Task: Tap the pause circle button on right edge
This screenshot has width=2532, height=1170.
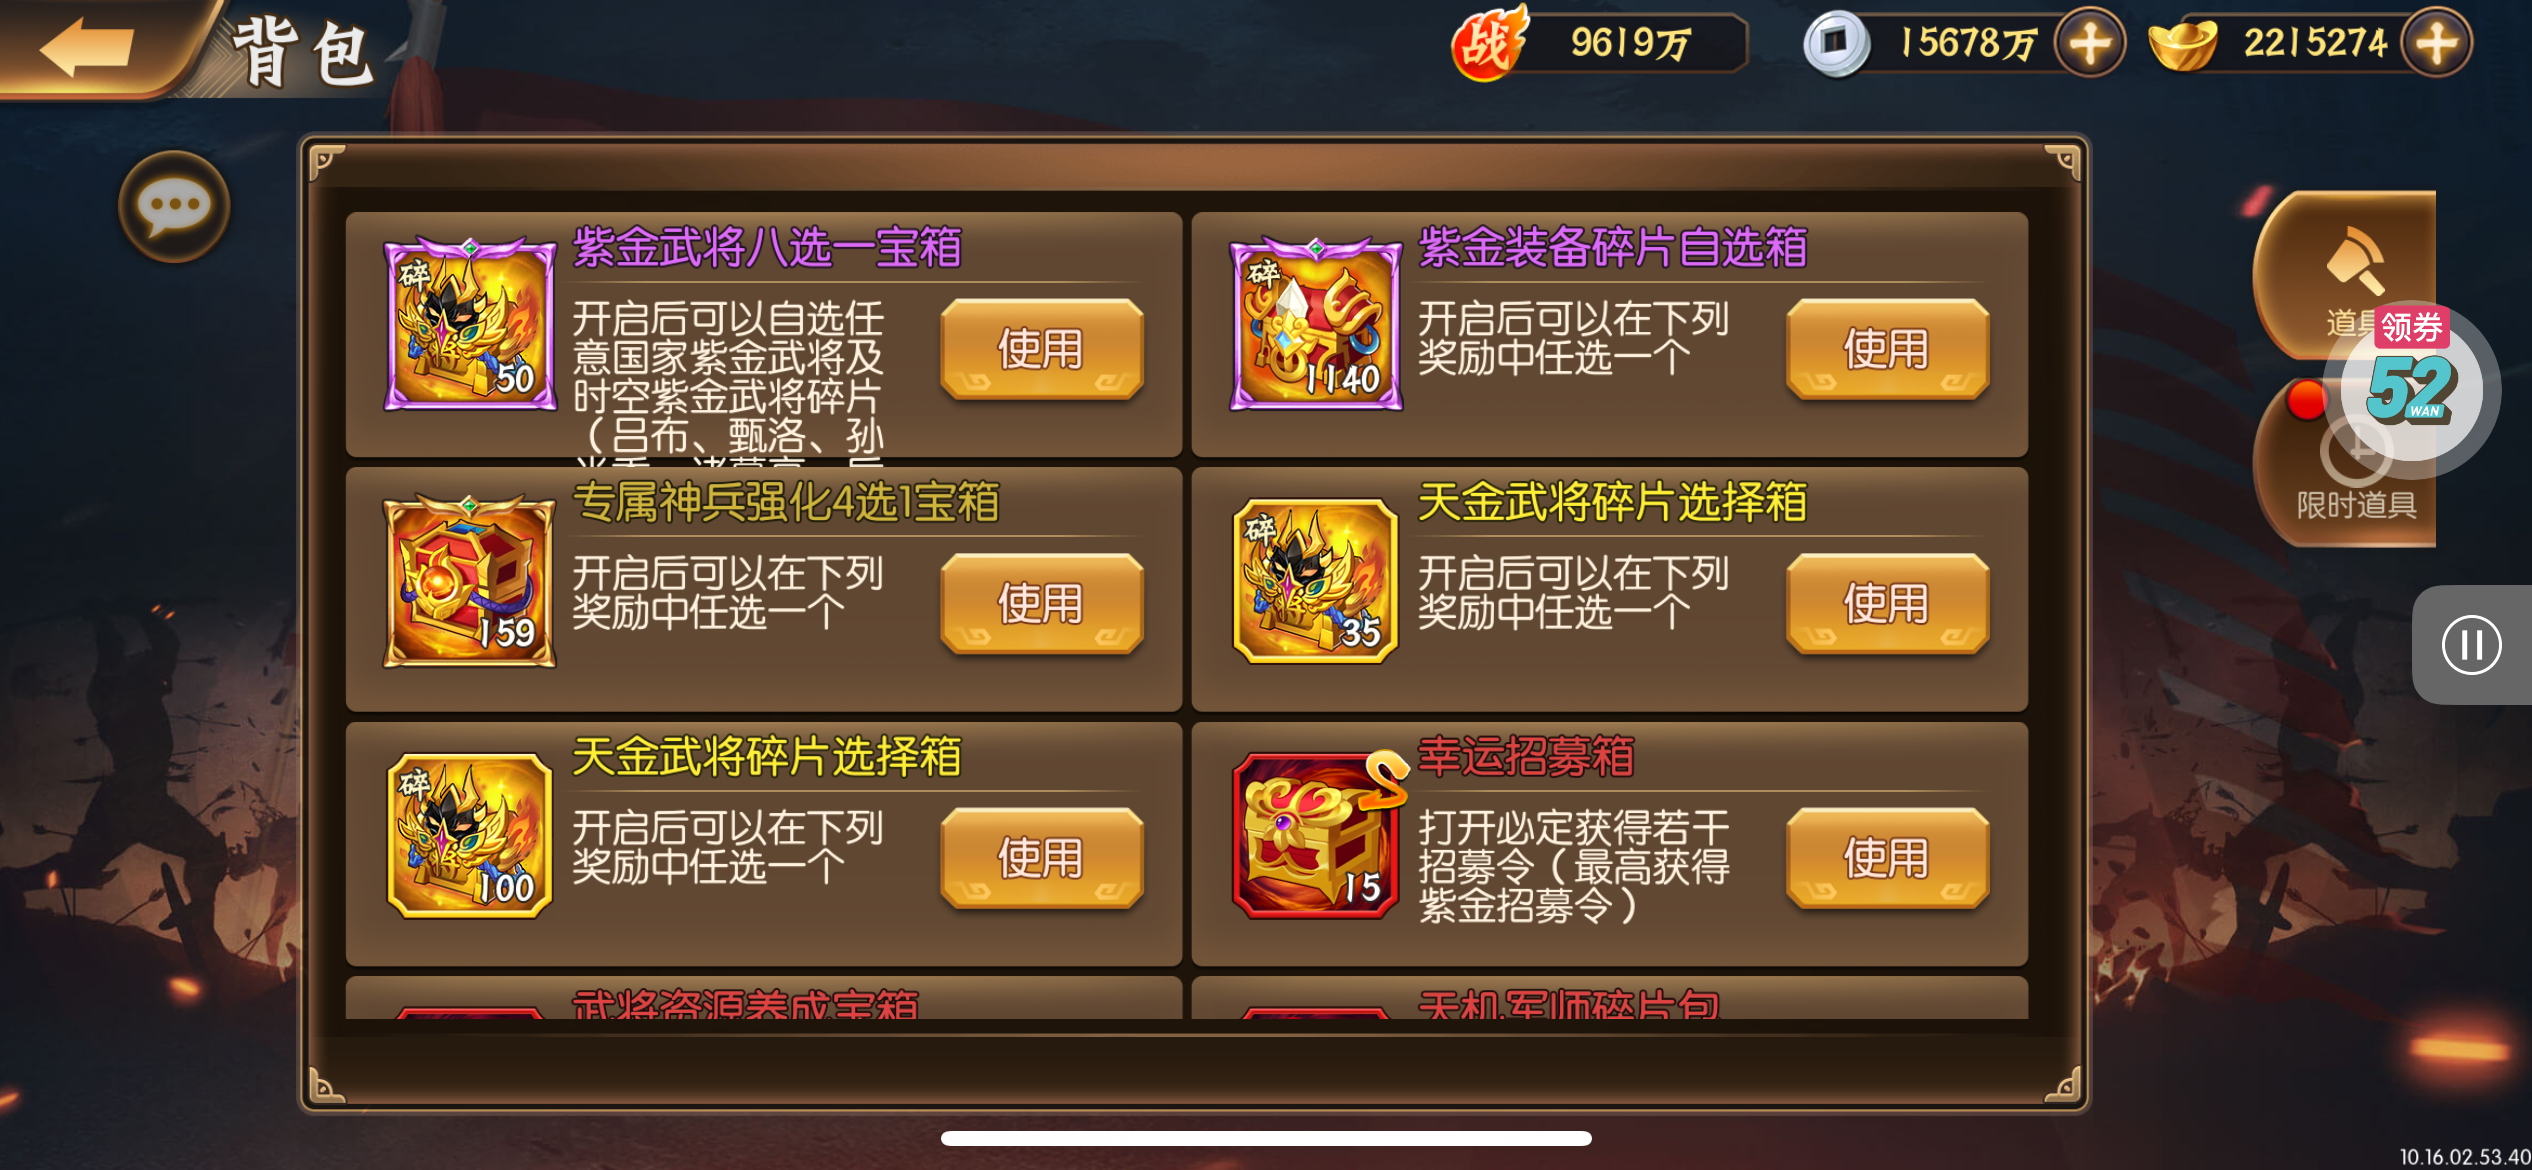Action: pyautogui.click(x=2471, y=645)
